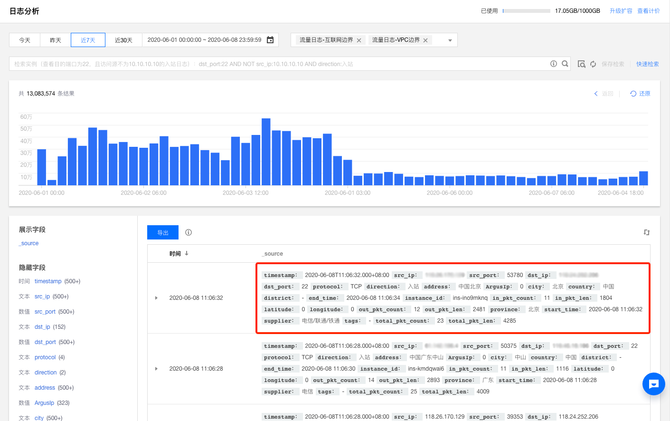
Task: Click the 导出 export button
Action: tap(162, 232)
